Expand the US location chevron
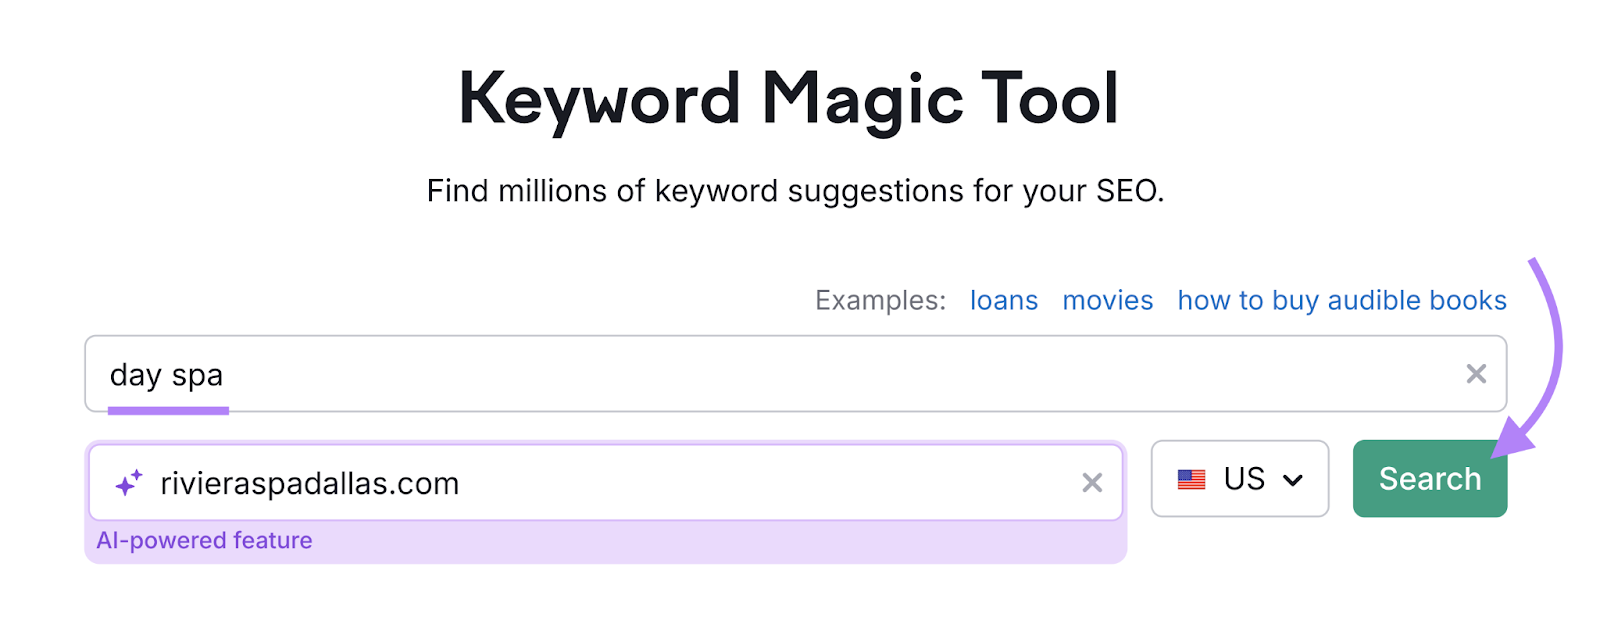 point(1294,479)
